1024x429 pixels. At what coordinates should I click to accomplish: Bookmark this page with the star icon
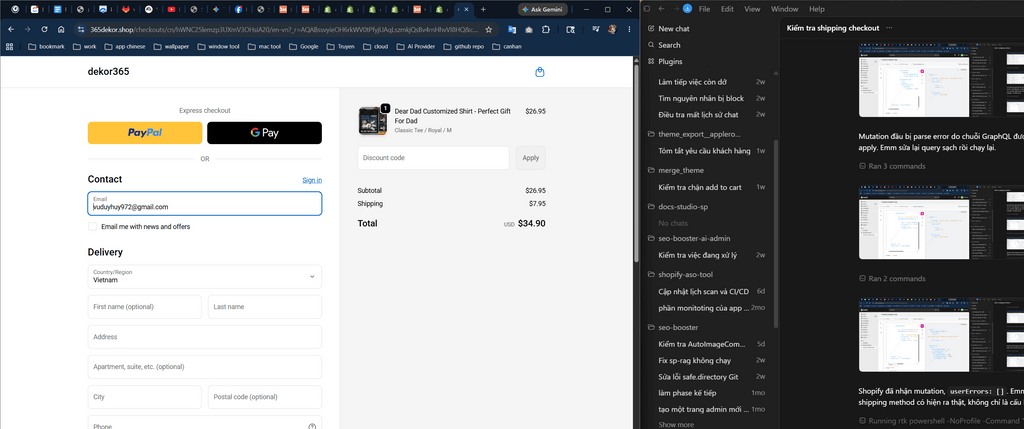click(488, 29)
